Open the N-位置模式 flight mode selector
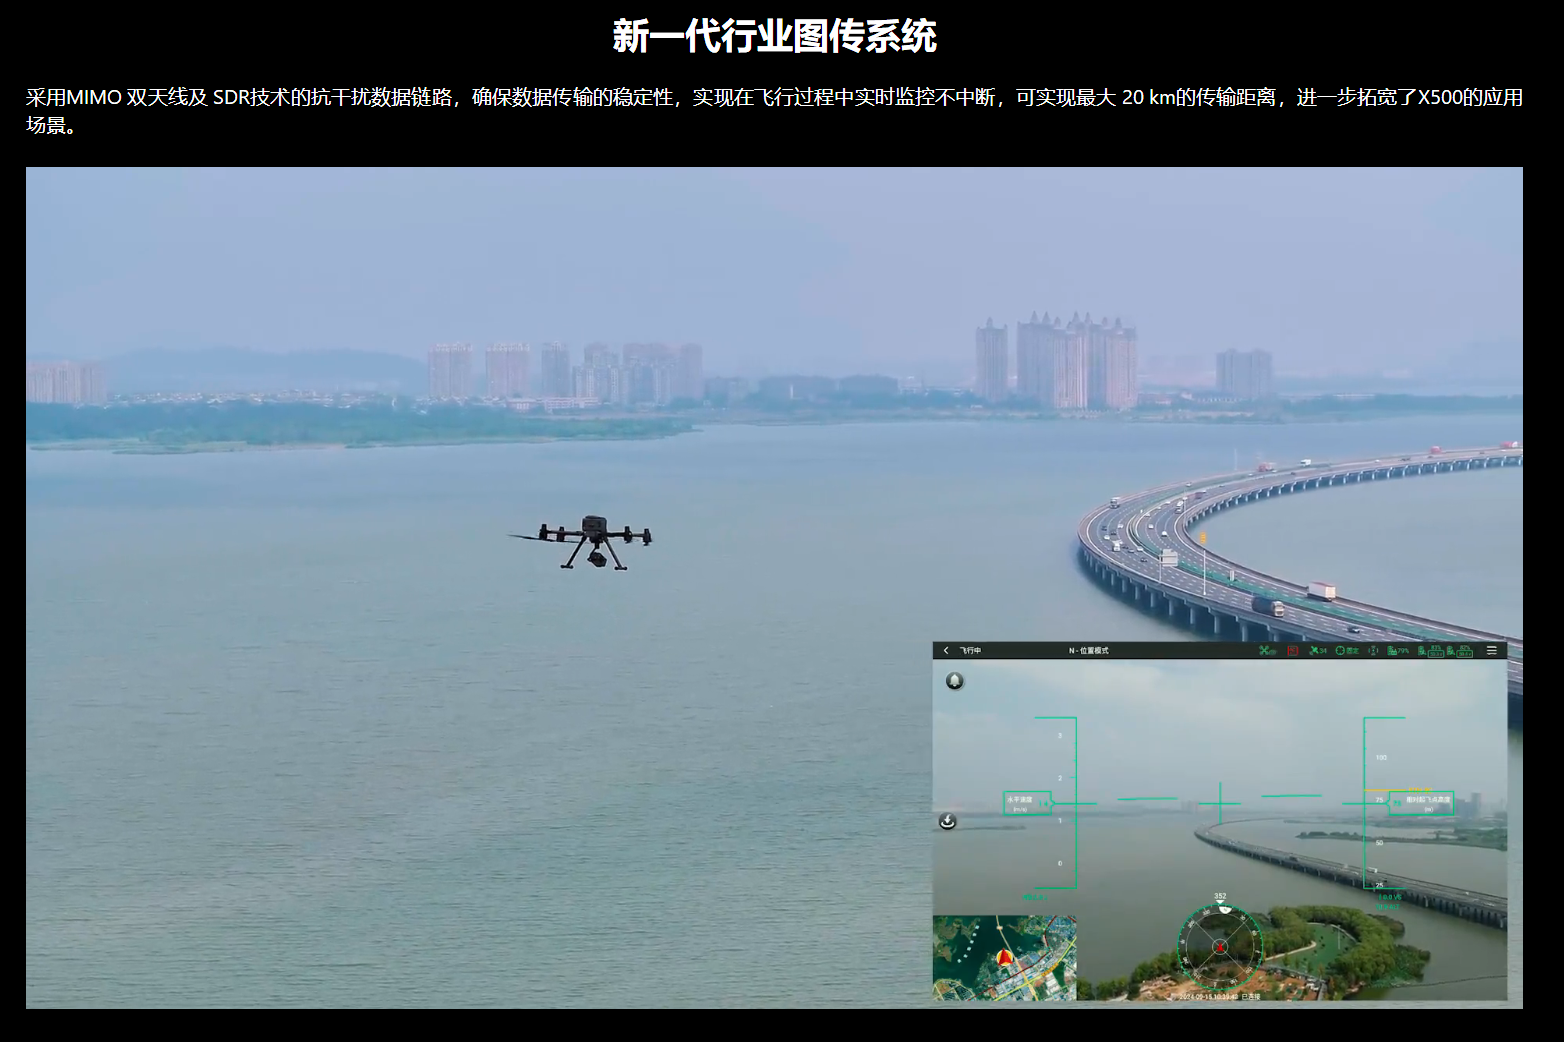 [1089, 650]
